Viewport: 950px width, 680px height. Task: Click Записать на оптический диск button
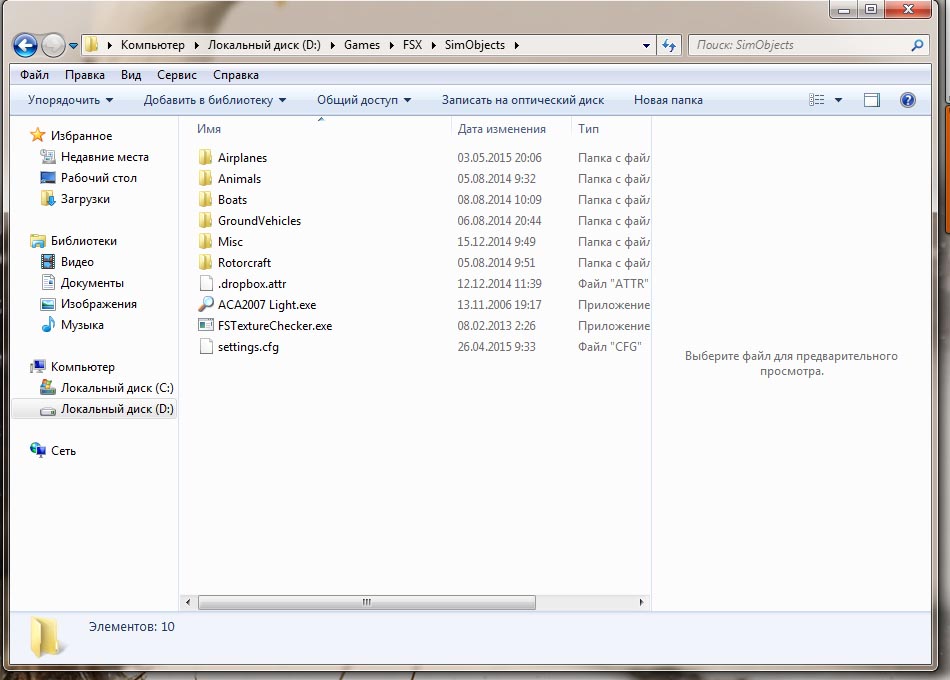[x=522, y=100]
